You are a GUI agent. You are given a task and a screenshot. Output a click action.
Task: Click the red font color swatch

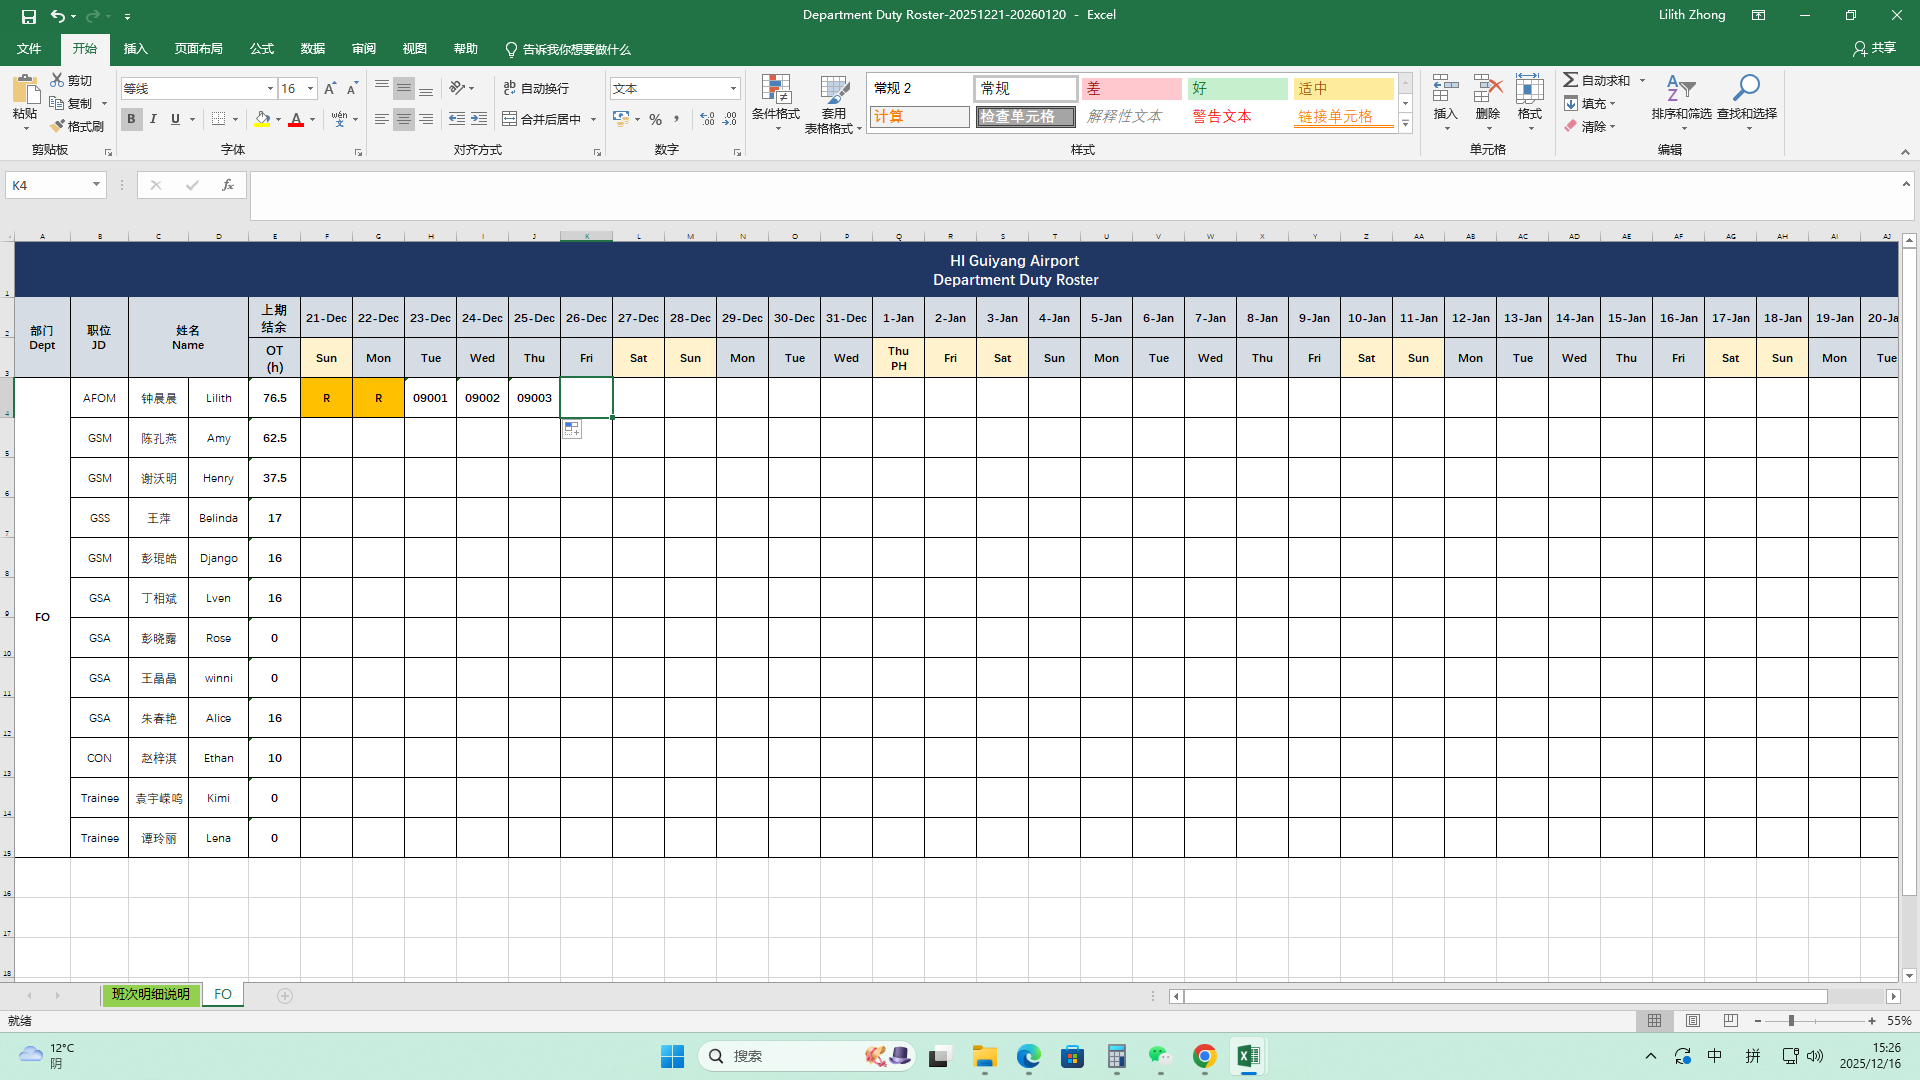[x=296, y=119]
